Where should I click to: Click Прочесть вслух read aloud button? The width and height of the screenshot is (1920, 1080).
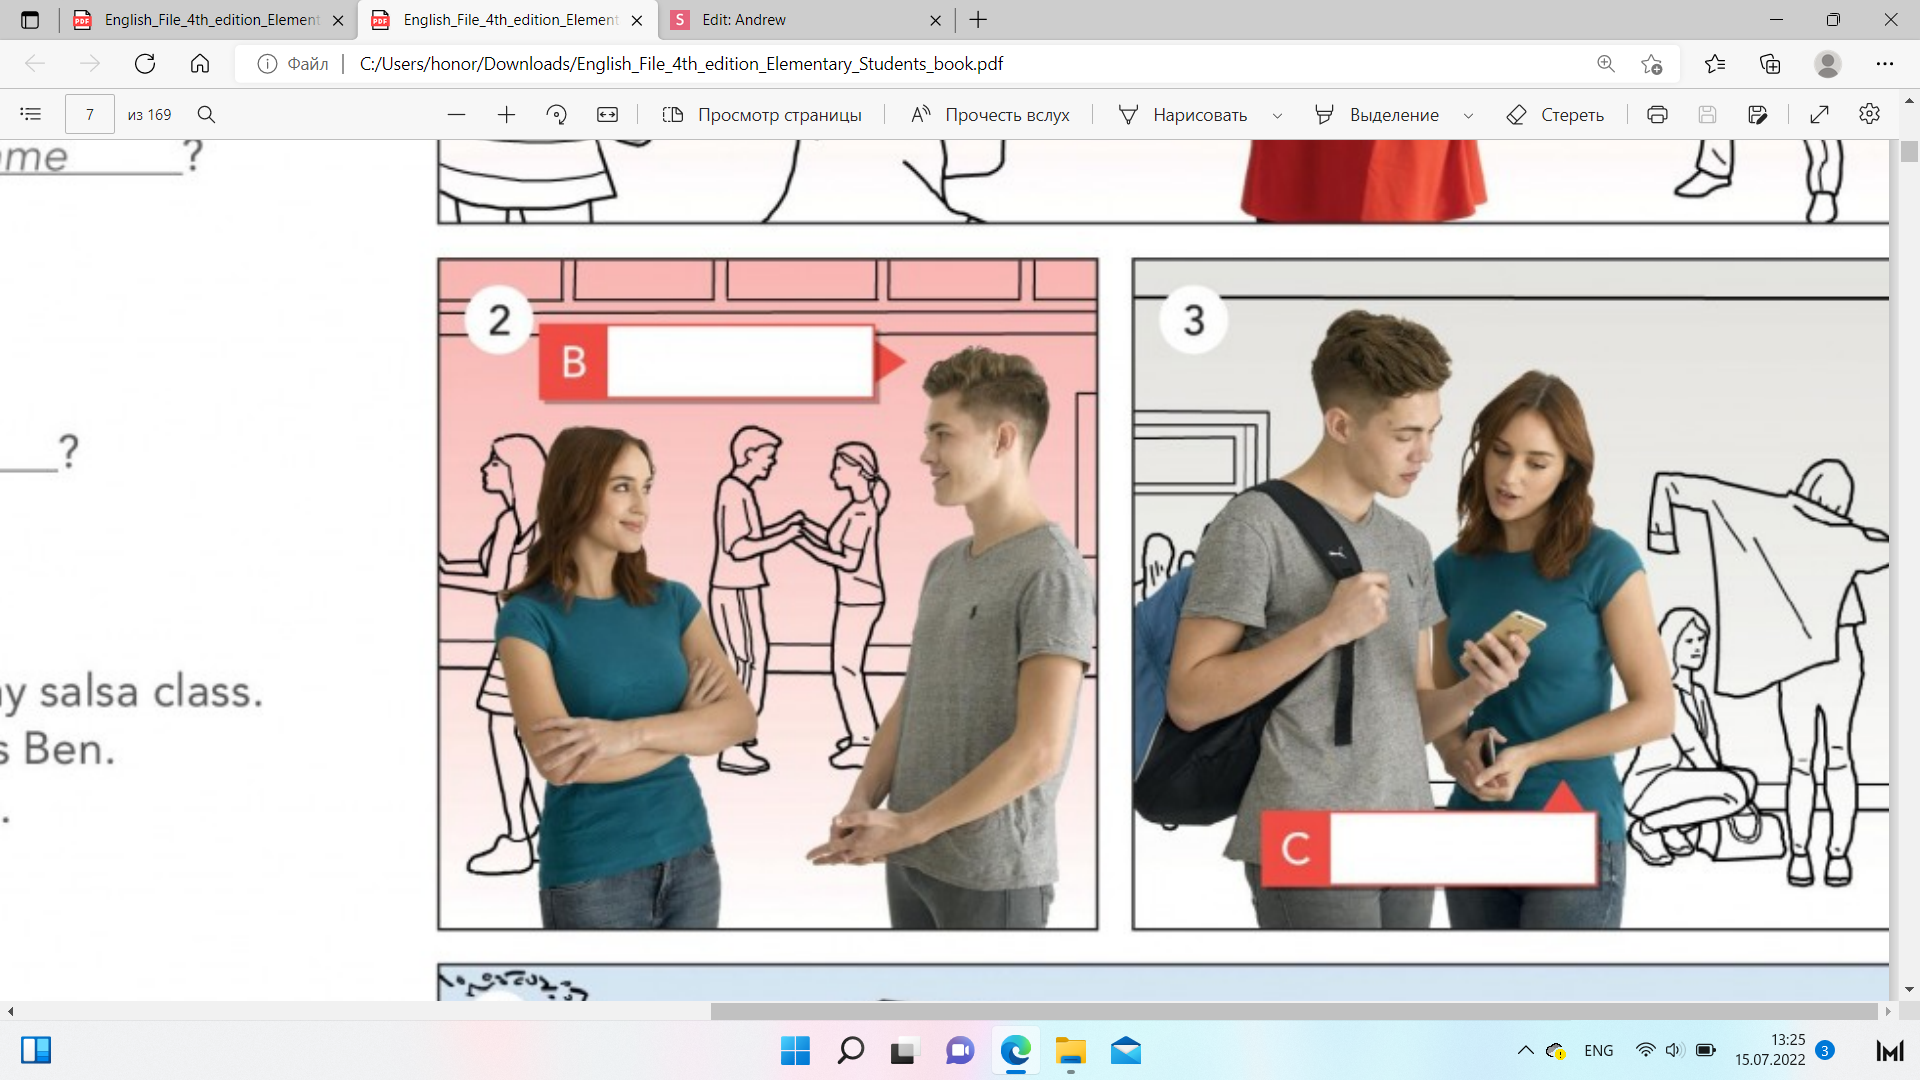point(990,115)
